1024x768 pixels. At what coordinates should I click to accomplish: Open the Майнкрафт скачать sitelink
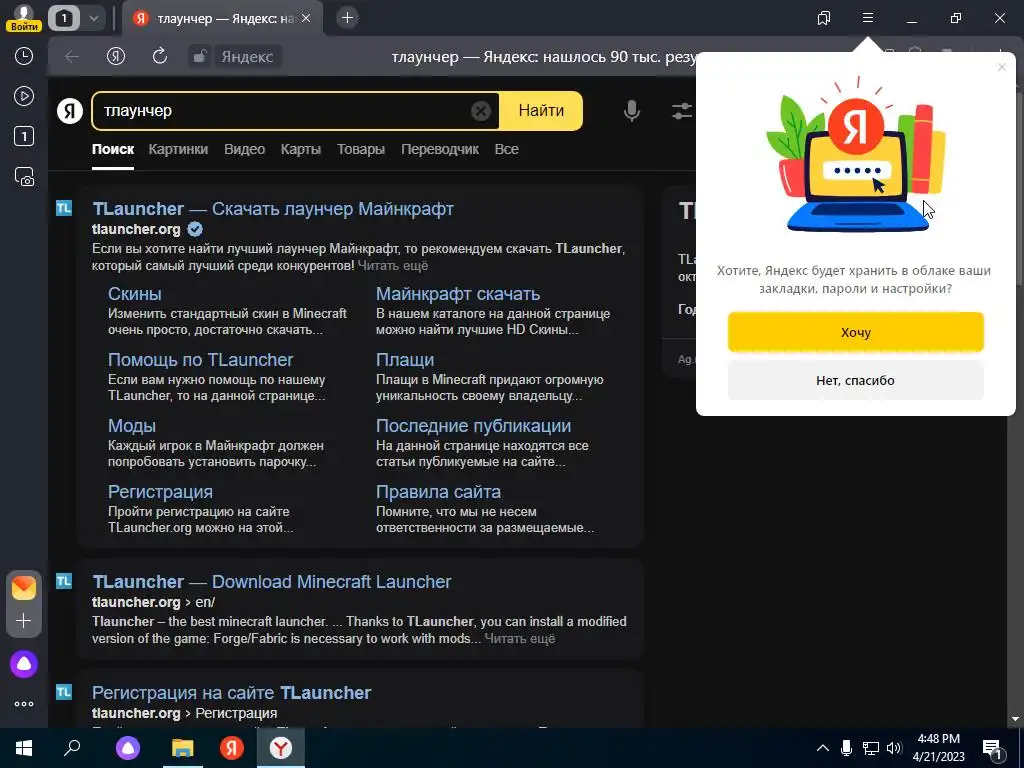[458, 294]
